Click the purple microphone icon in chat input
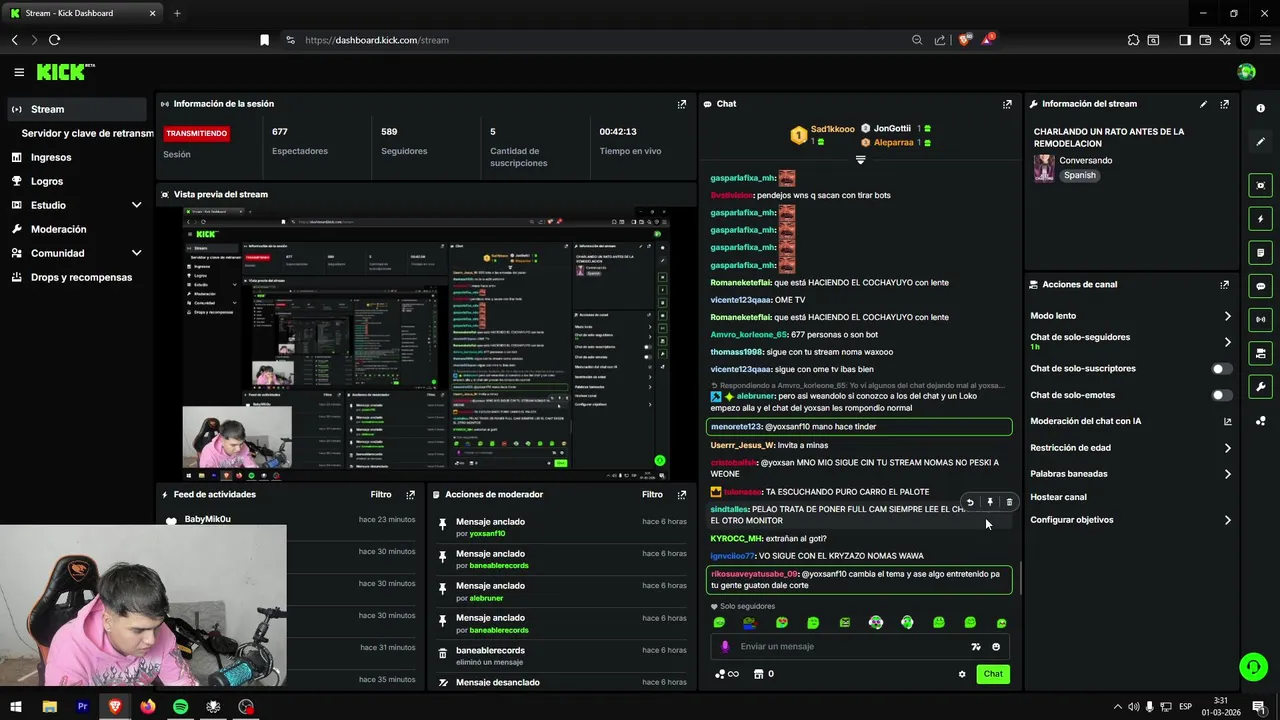 point(725,647)
